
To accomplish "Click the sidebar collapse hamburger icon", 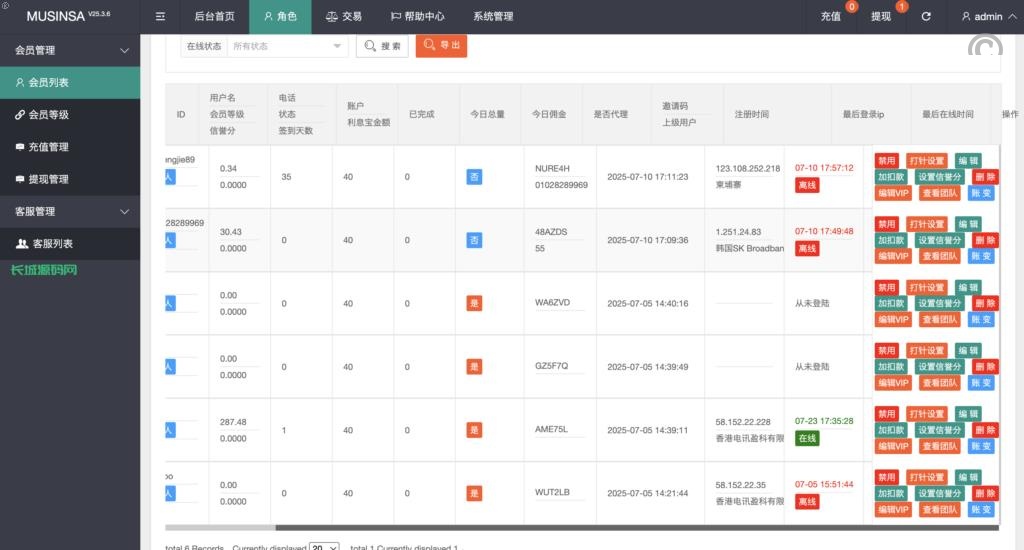I will (x=160, y=17).
